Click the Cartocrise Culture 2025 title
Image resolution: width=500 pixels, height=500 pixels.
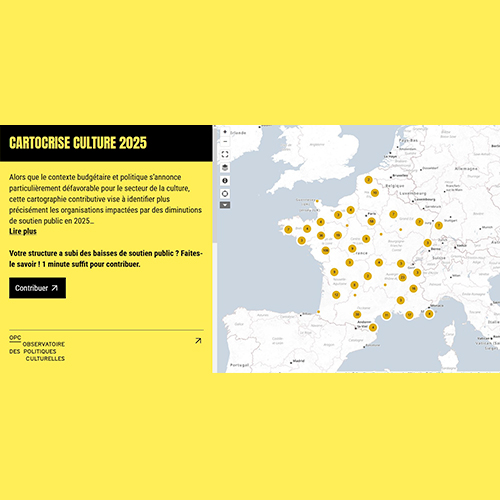(x=78, y=143)
